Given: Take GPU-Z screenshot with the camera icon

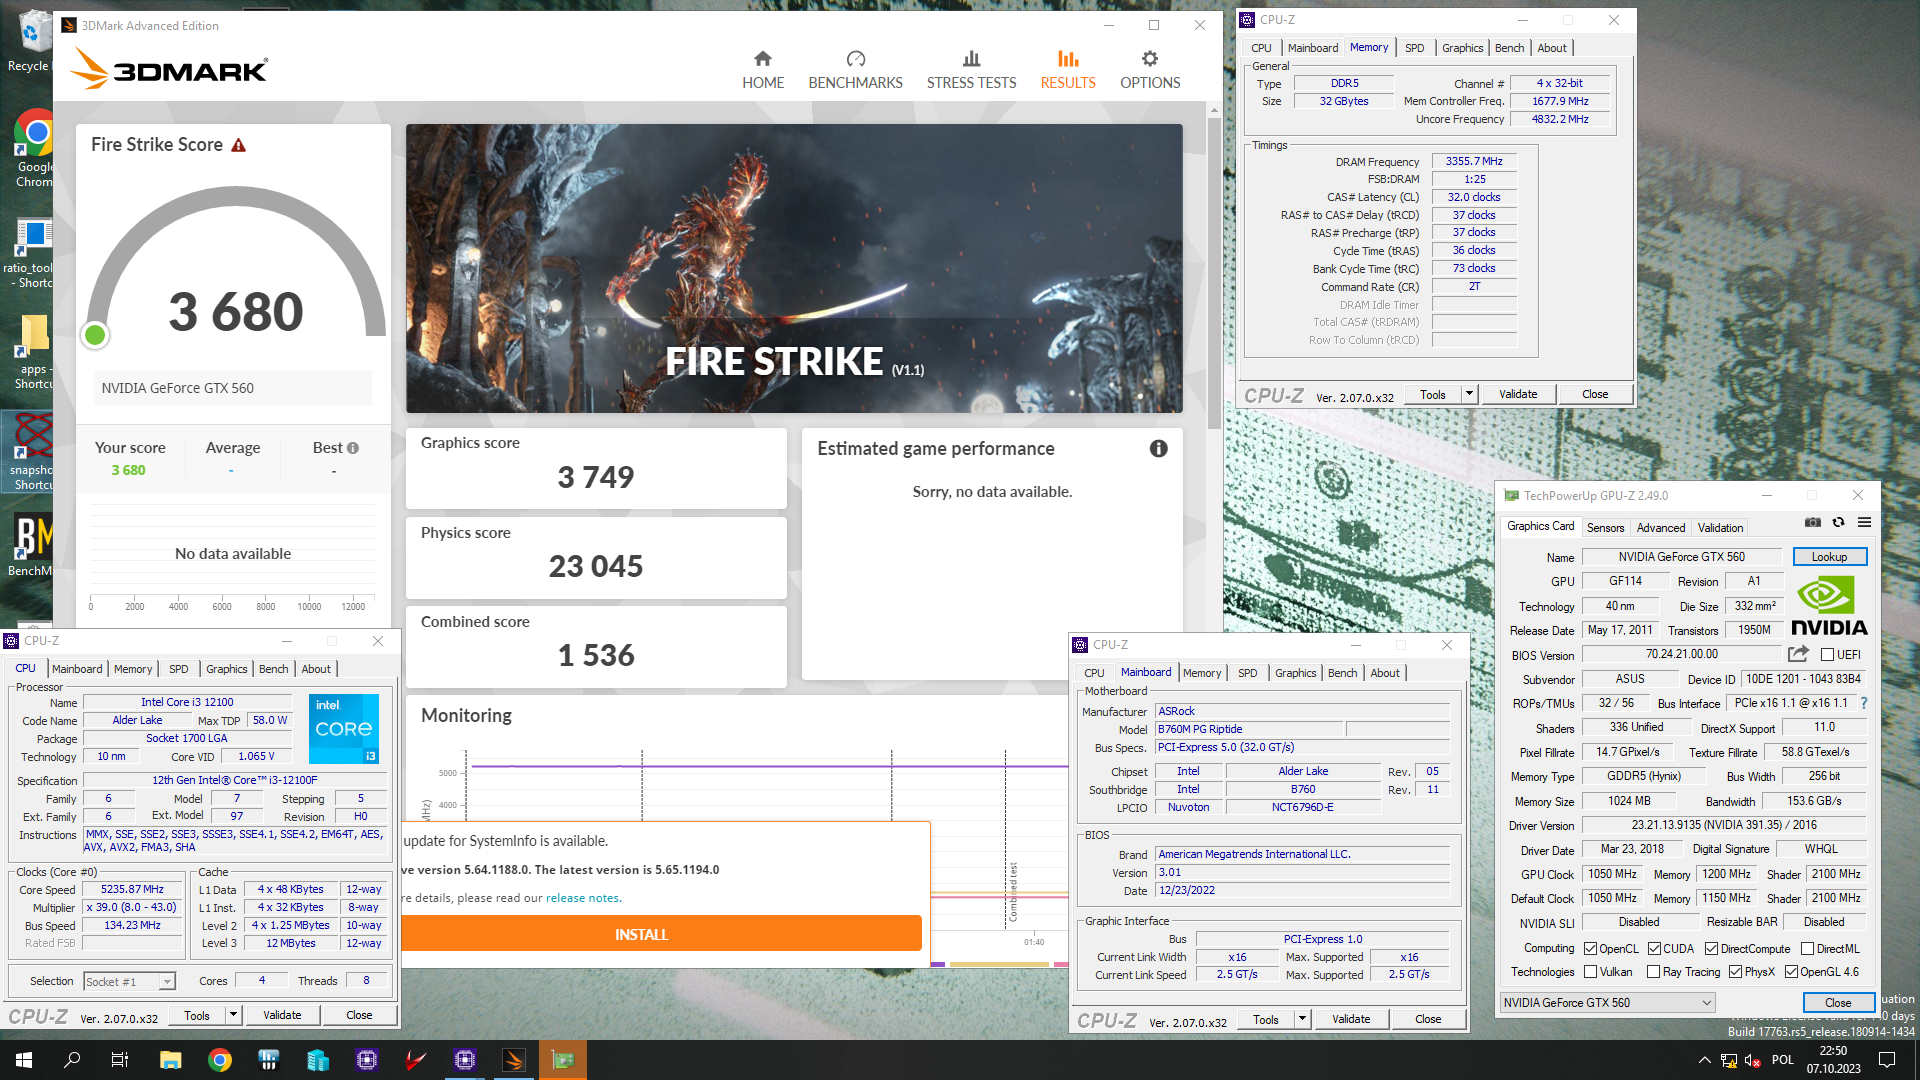Looking at the screenshot, I should point(1813,522).
